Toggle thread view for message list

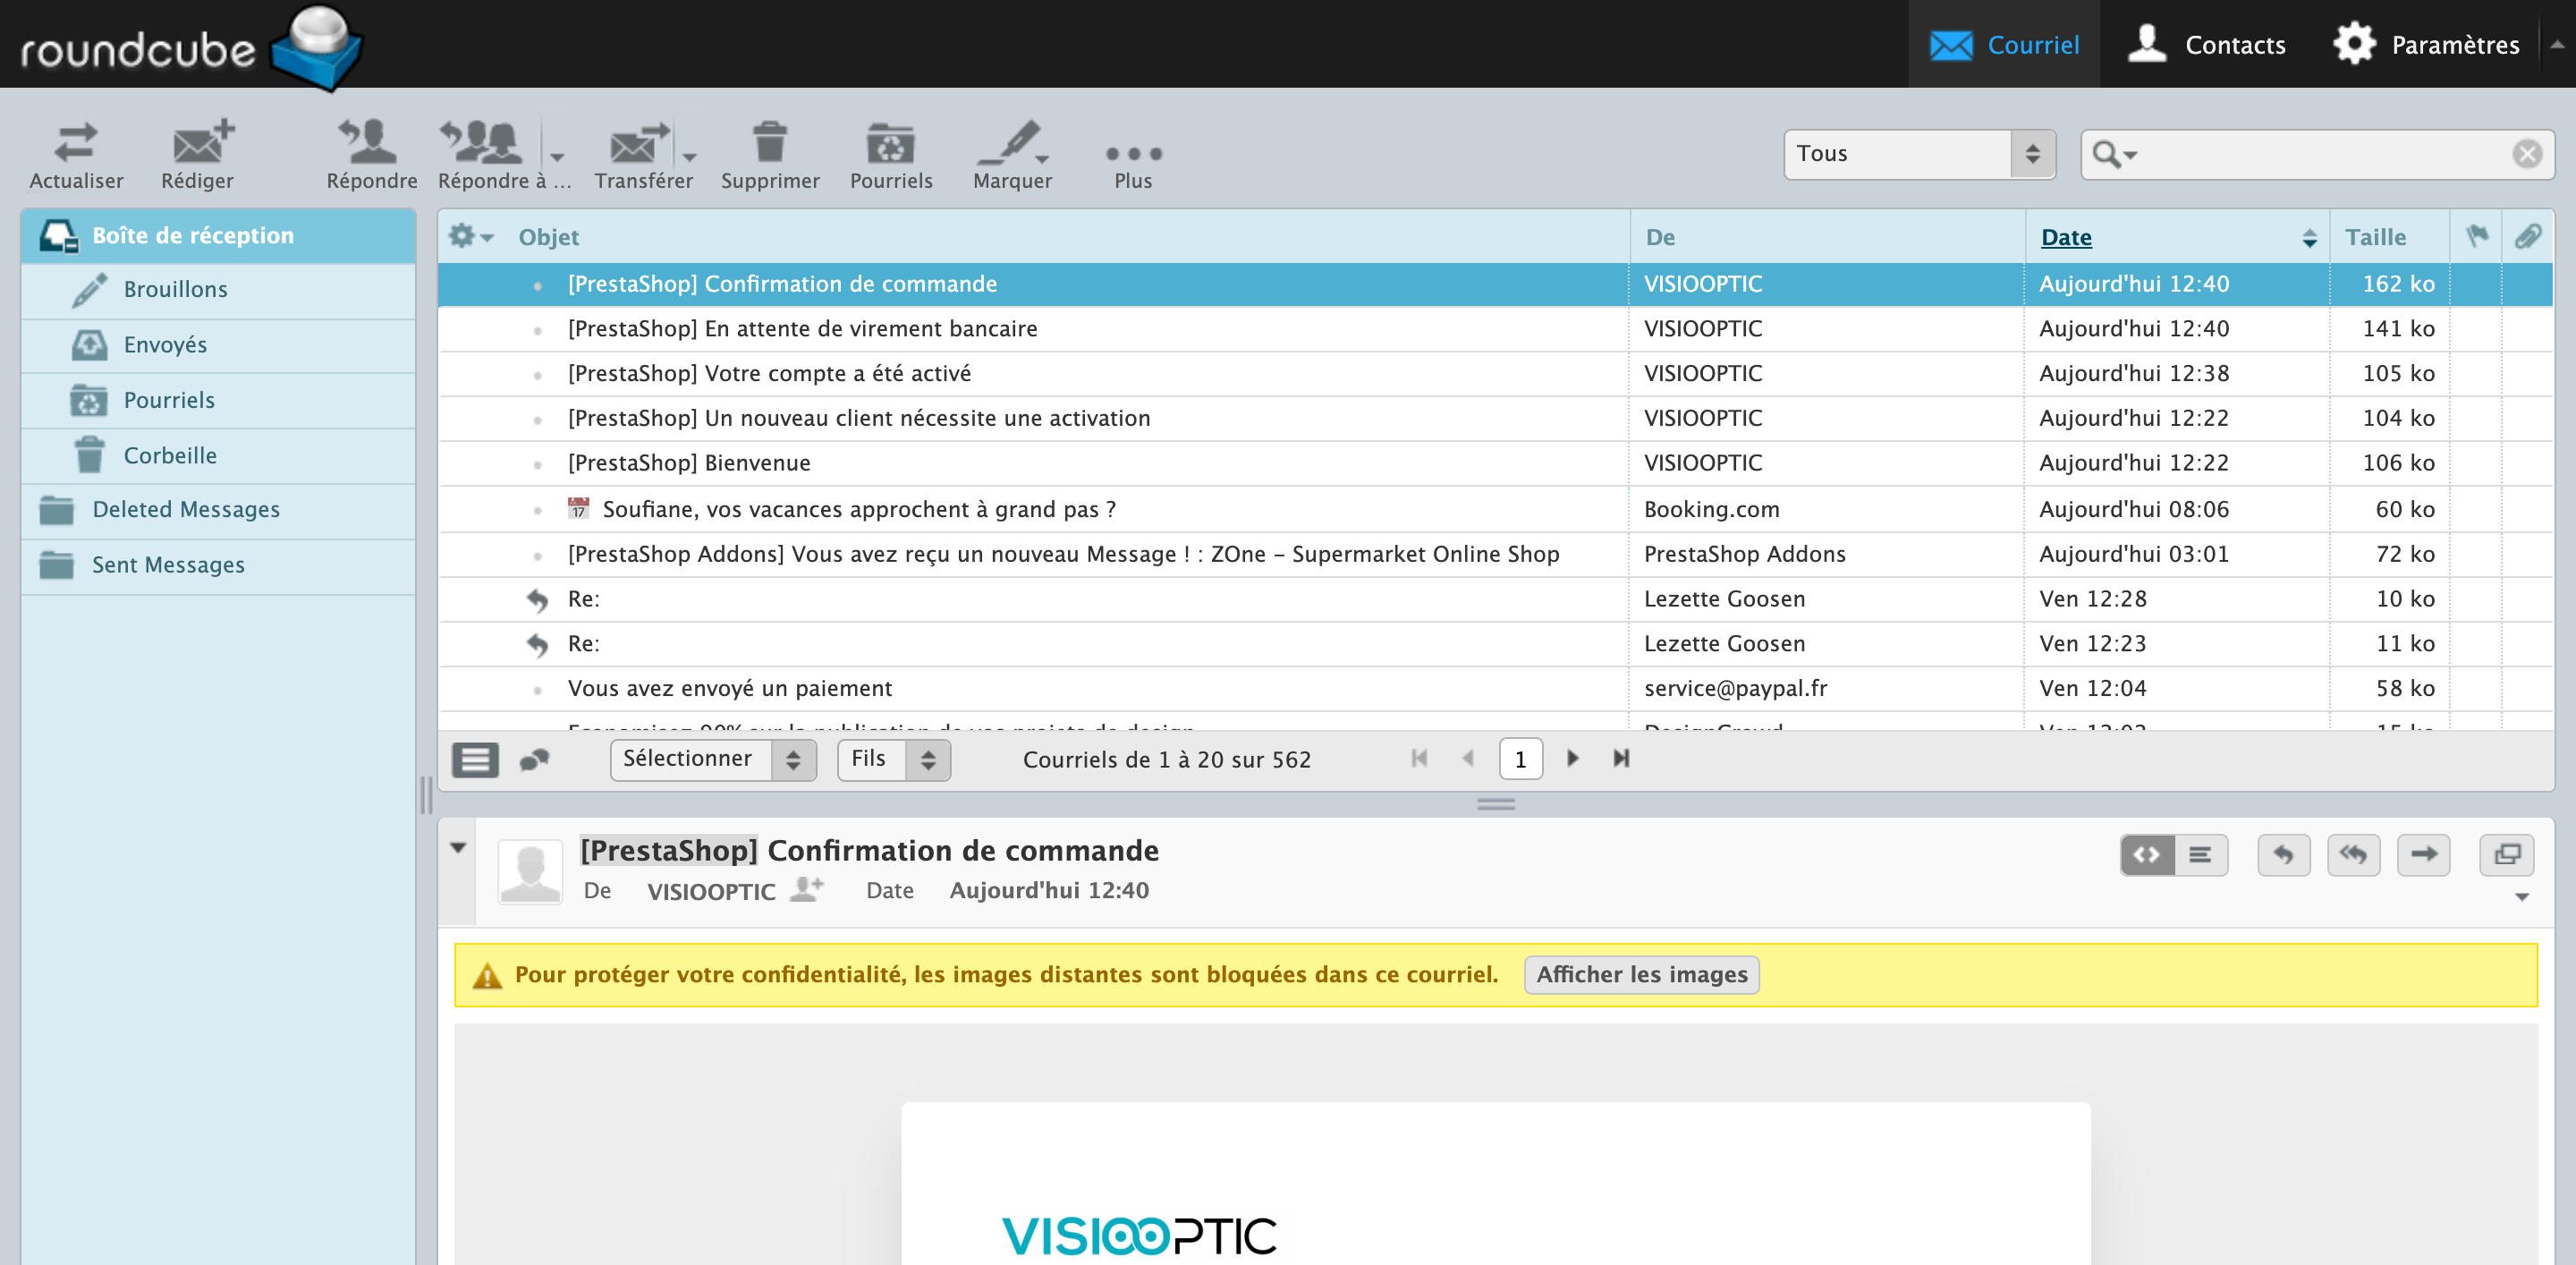click(535, 760)
